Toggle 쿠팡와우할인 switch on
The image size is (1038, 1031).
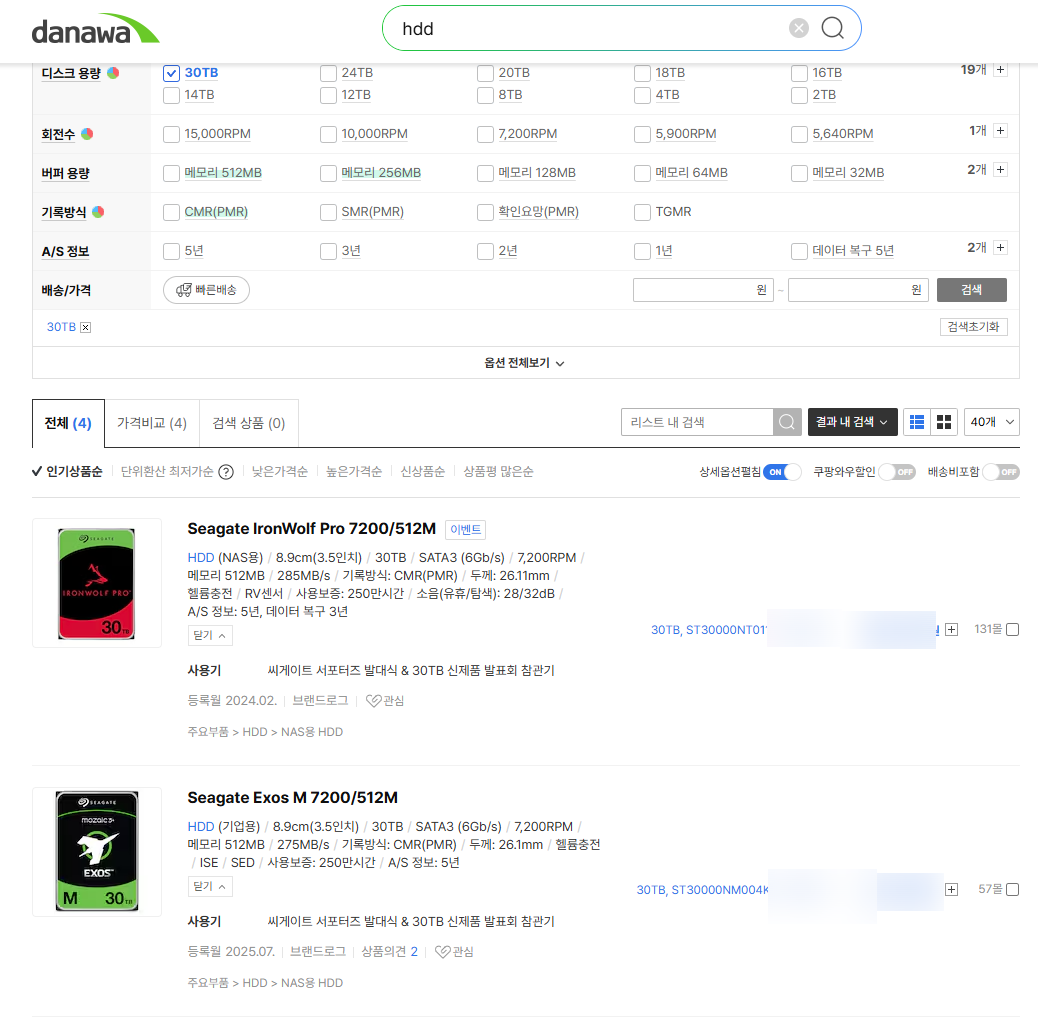(897, 472)
